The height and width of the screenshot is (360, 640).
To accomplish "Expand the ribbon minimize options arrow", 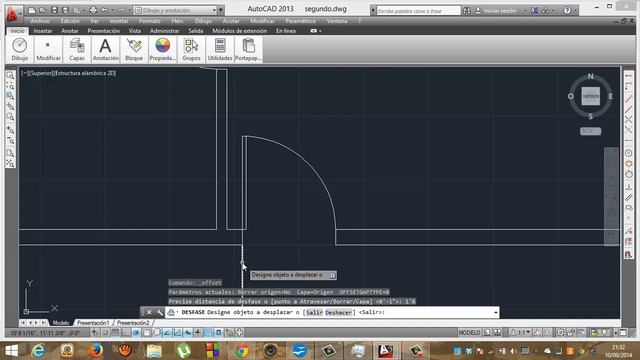I will pyautogui.click(x=320, y=31).
